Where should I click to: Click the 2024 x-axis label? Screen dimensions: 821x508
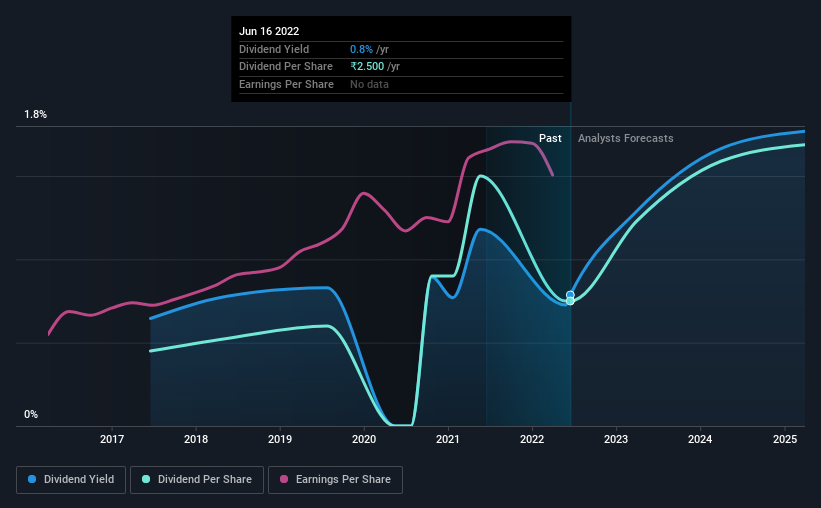coord(700,439)
